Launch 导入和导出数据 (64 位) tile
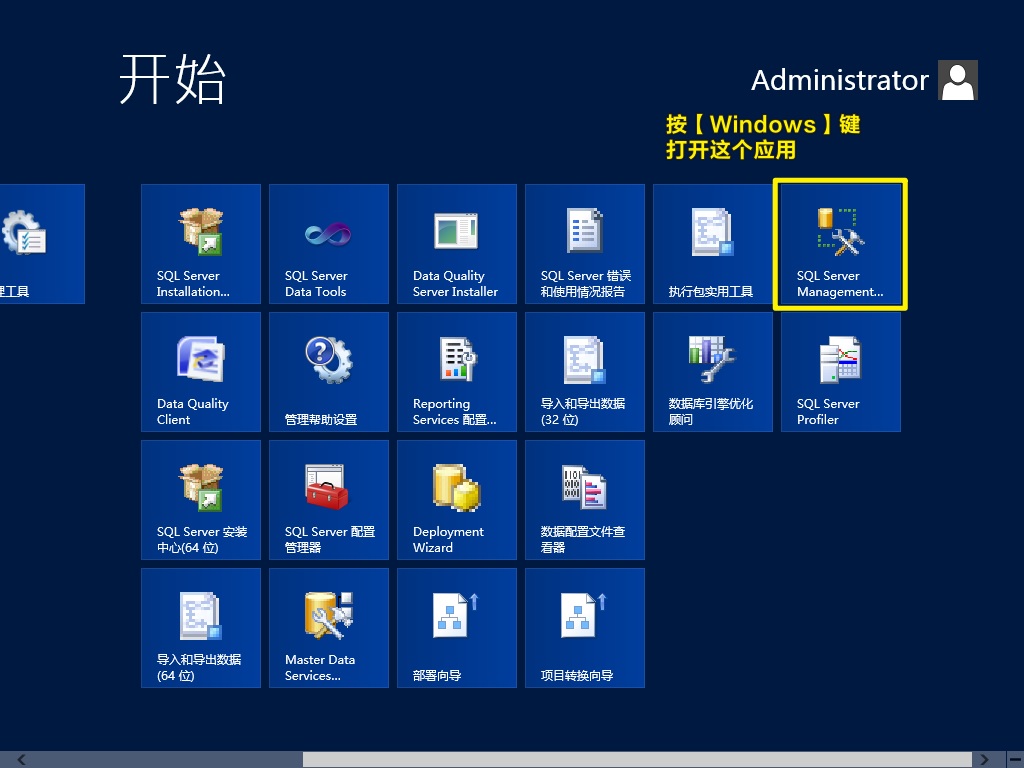Image resolution: width=1024 pixels, height=768 pixels. click(x=201, y=628)
